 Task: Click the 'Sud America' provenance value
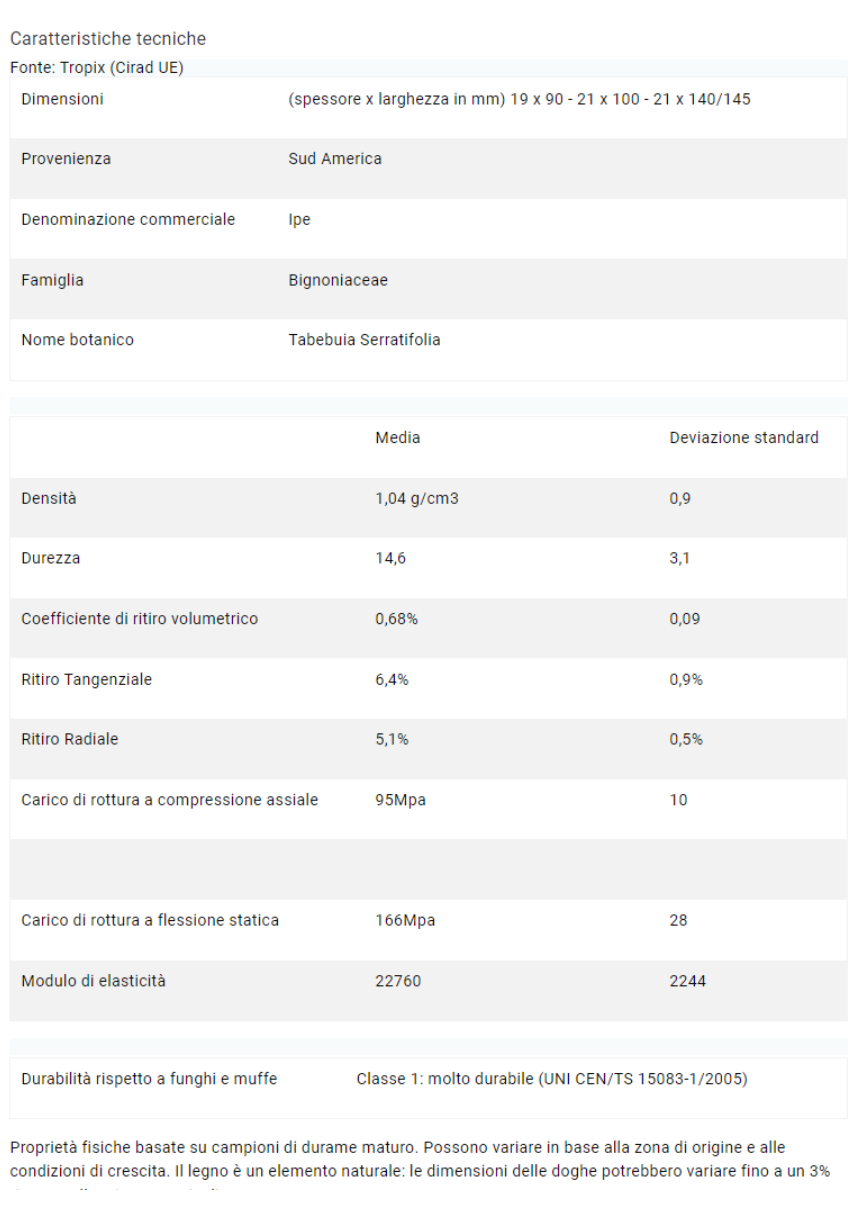coord(335,159)
